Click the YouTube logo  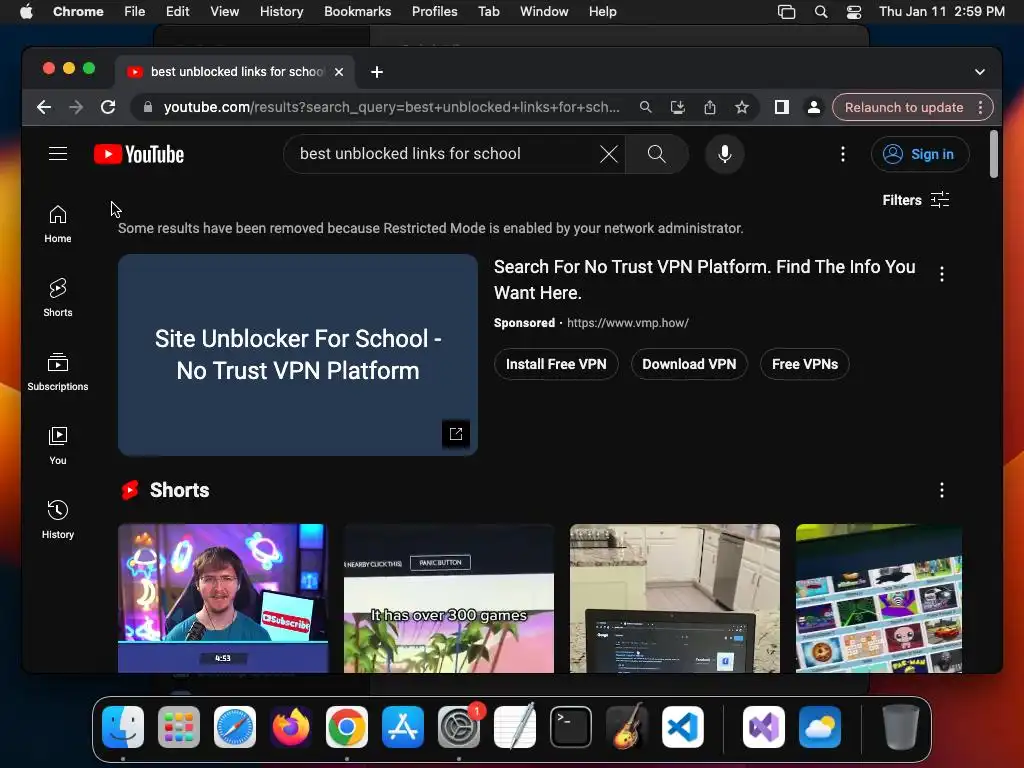(x=139, y=154)
